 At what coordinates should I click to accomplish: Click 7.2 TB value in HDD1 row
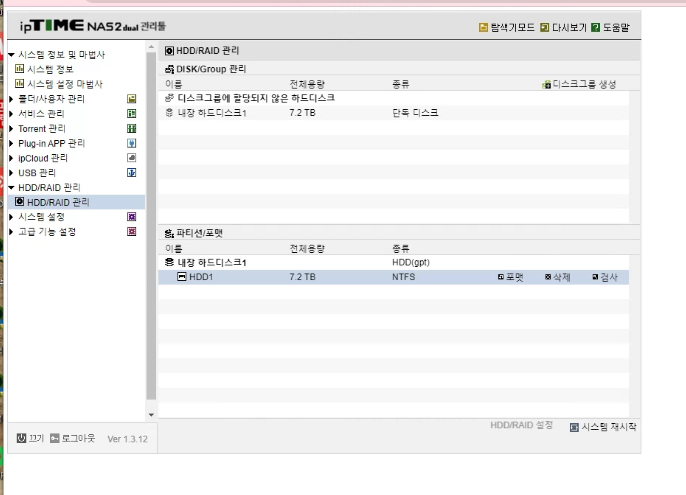302,277
